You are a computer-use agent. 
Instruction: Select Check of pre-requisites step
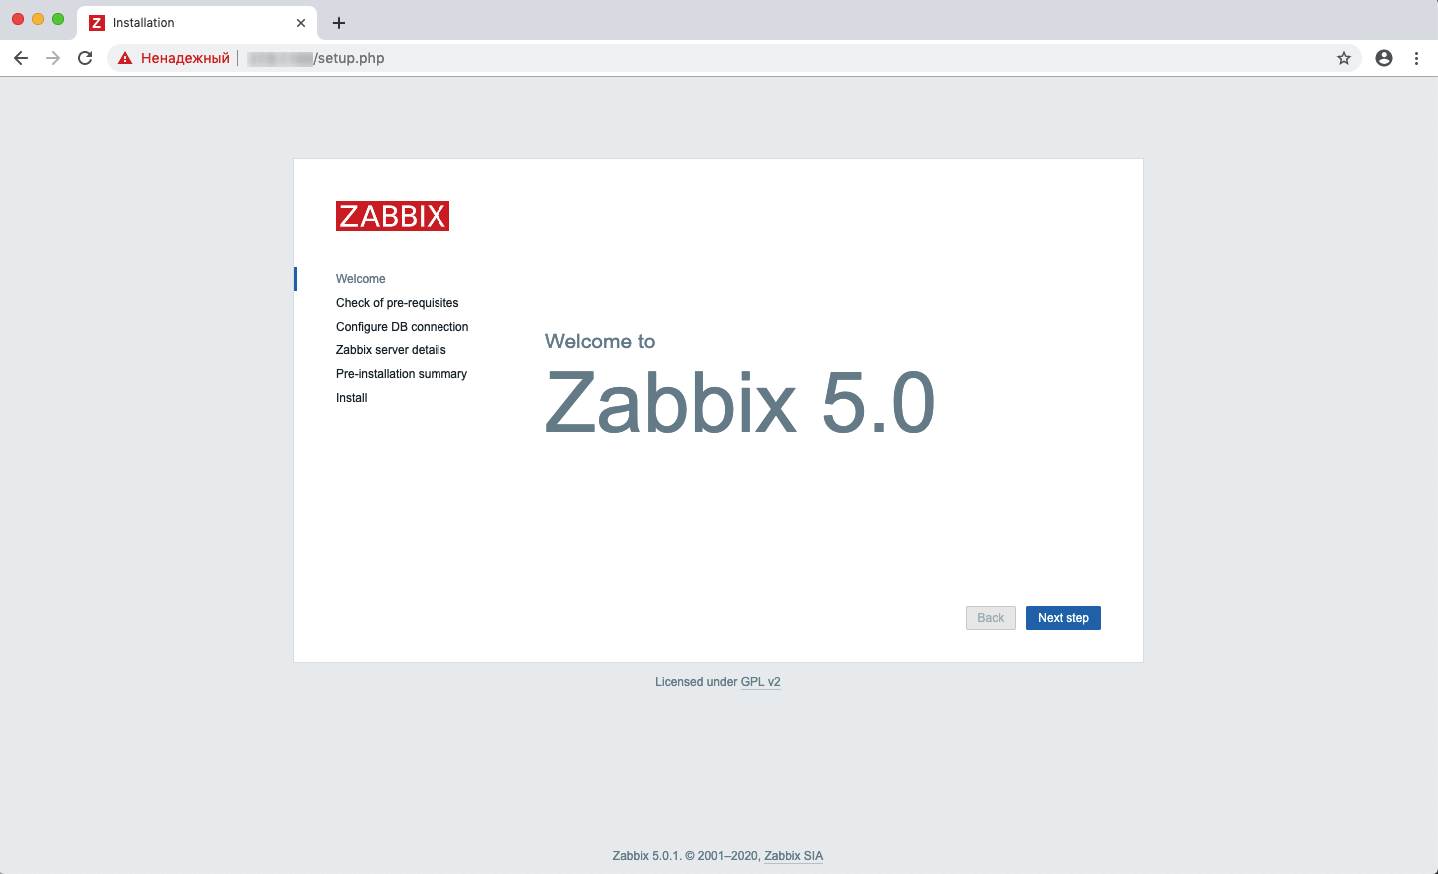point(397,303)
